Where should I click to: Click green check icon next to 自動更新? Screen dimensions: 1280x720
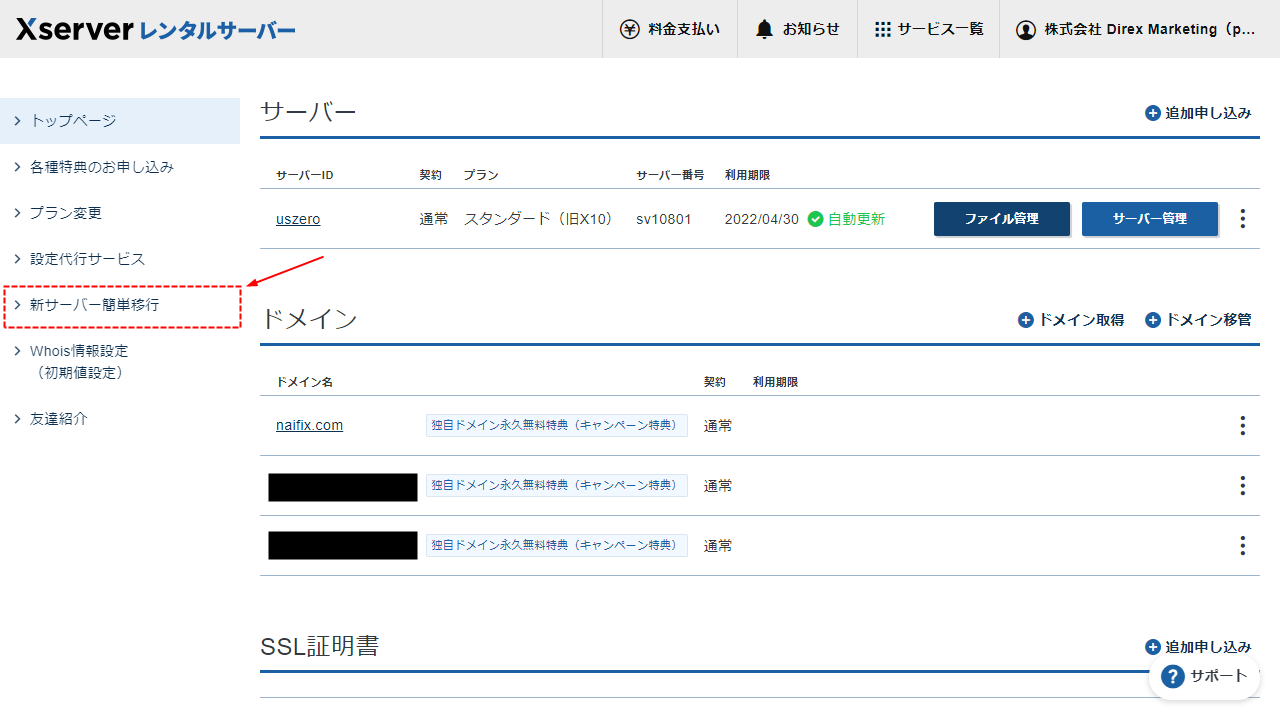[815, 219]
